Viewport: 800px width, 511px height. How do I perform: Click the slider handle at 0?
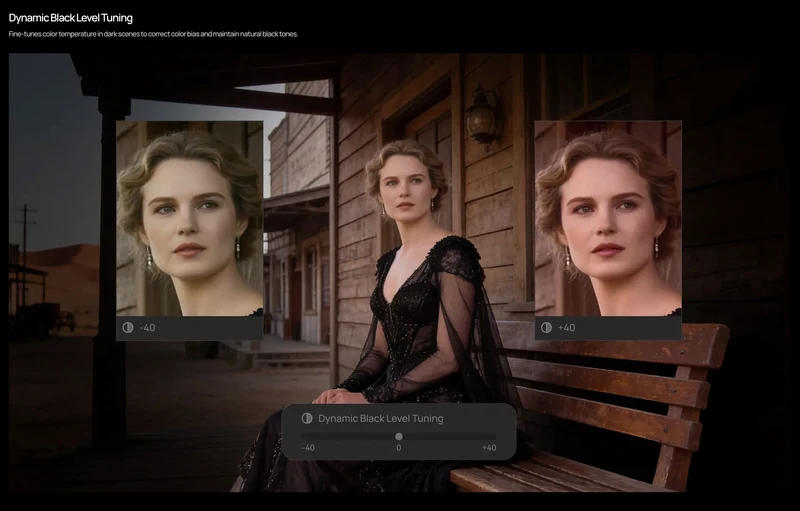pyautogui.click(x=399, y=437)
